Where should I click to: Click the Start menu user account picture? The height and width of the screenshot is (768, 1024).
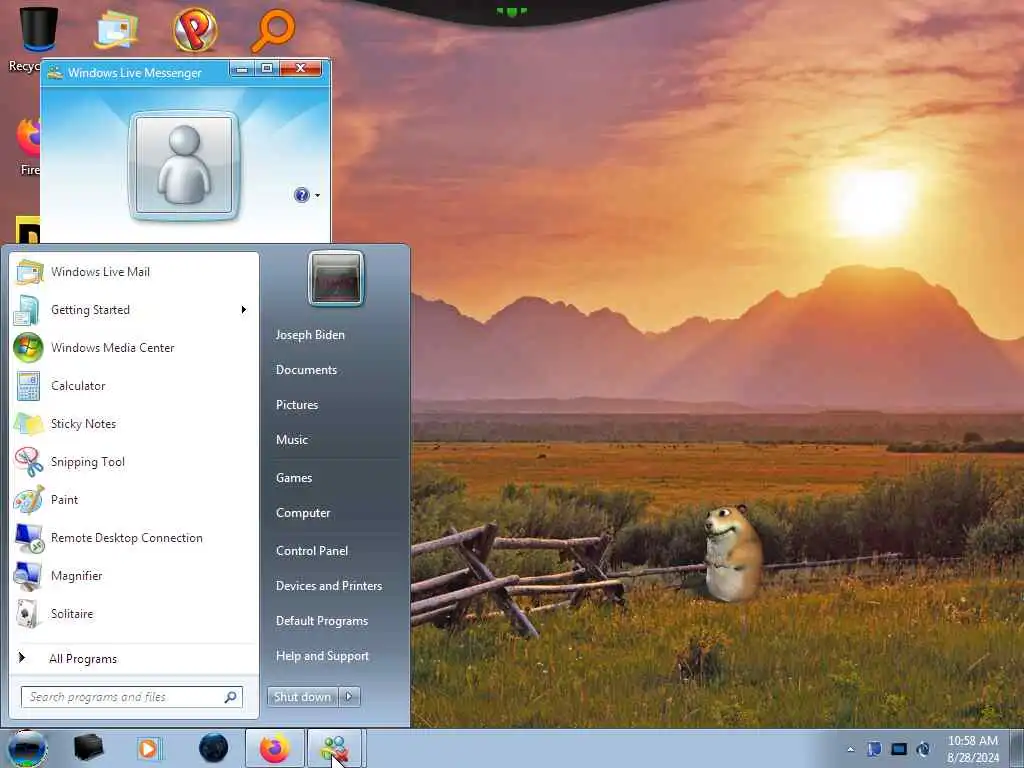click(x=336, y=278)
